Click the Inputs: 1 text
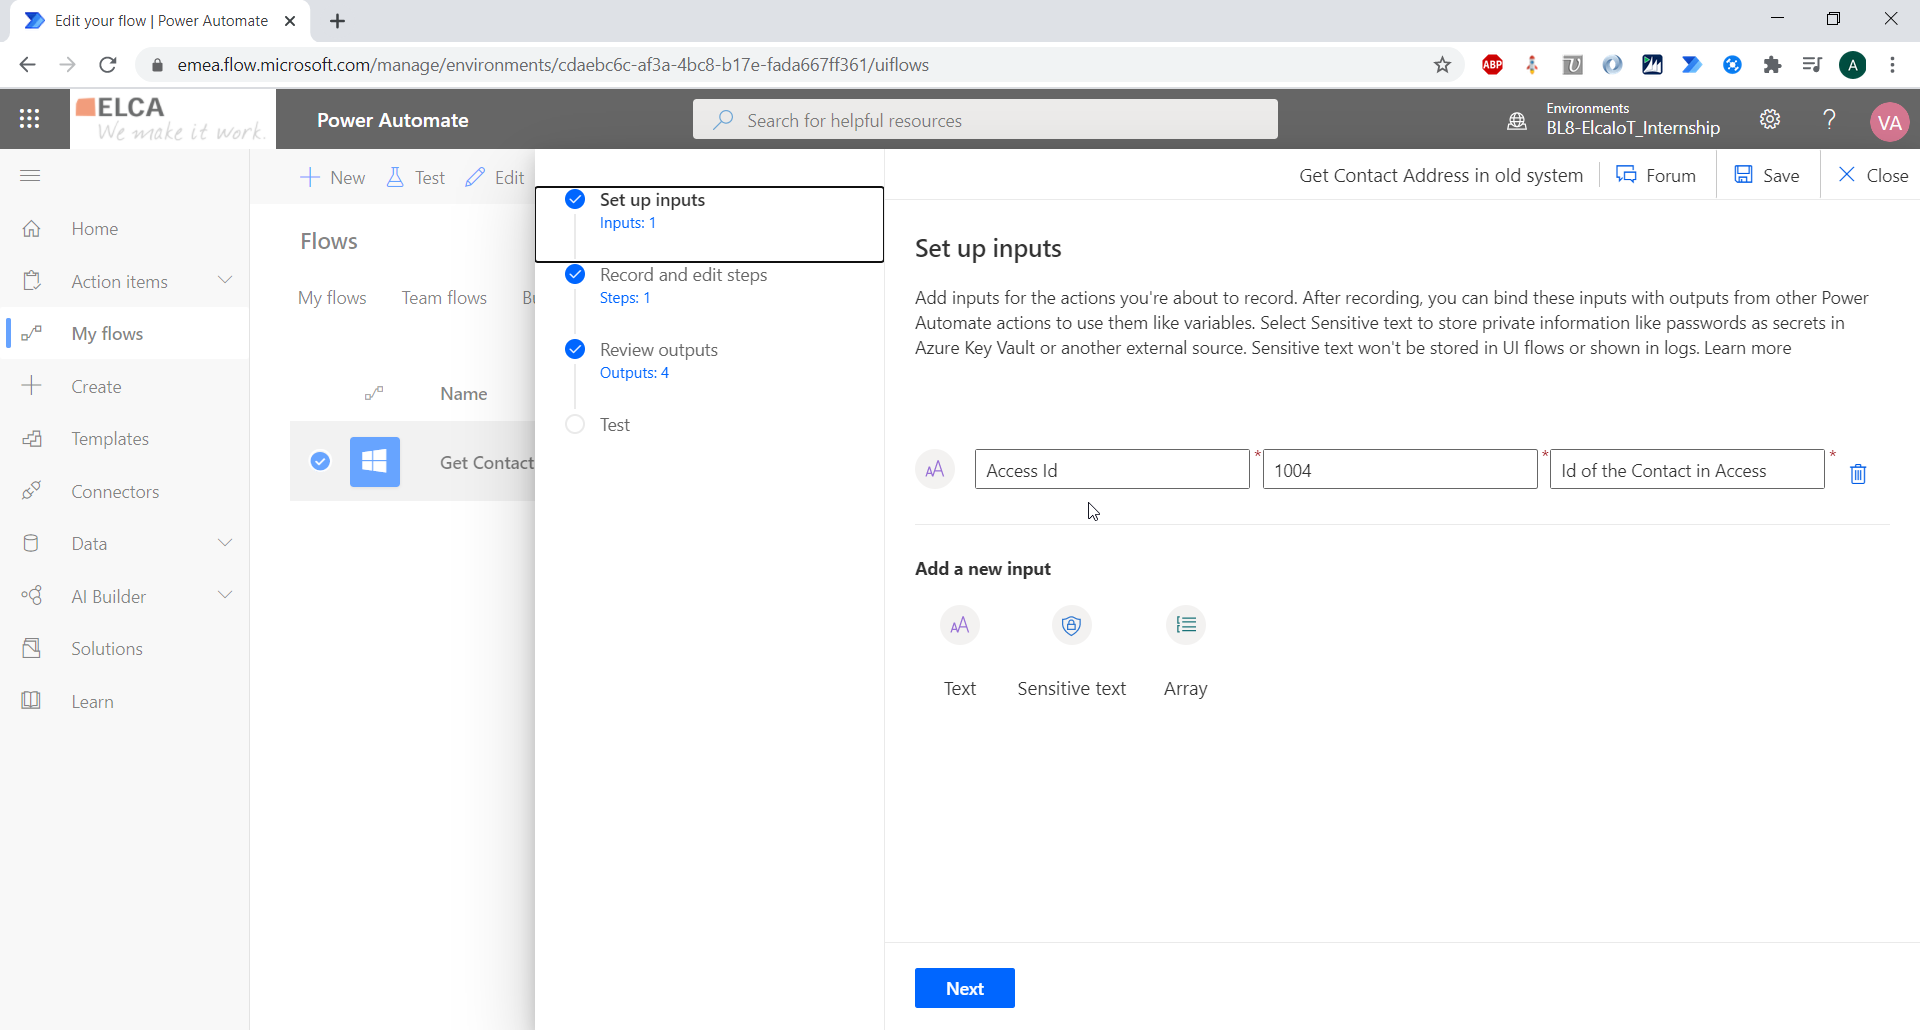This screenshot has width=1920, height=1030. tap(628, 223)
